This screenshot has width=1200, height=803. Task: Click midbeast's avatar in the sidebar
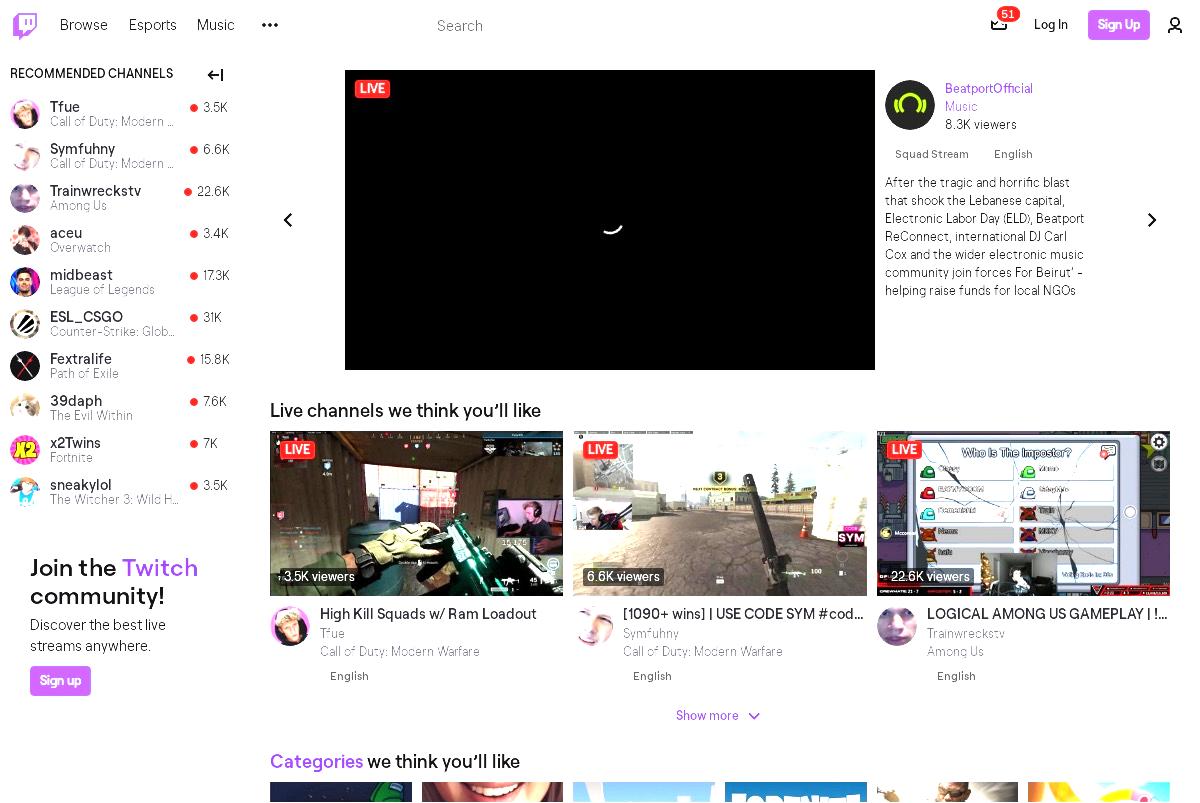(25, 282)
